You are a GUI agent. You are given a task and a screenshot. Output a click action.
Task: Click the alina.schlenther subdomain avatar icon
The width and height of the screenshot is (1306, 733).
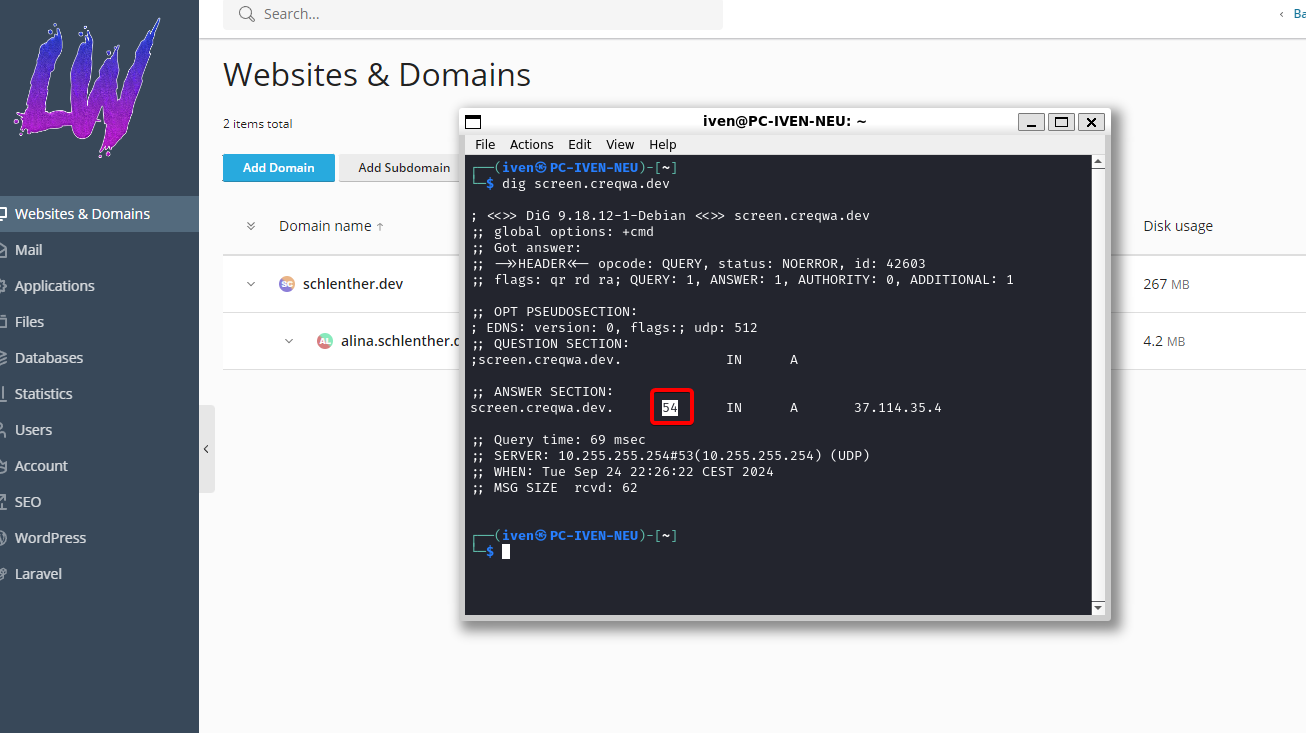[324, 341]
